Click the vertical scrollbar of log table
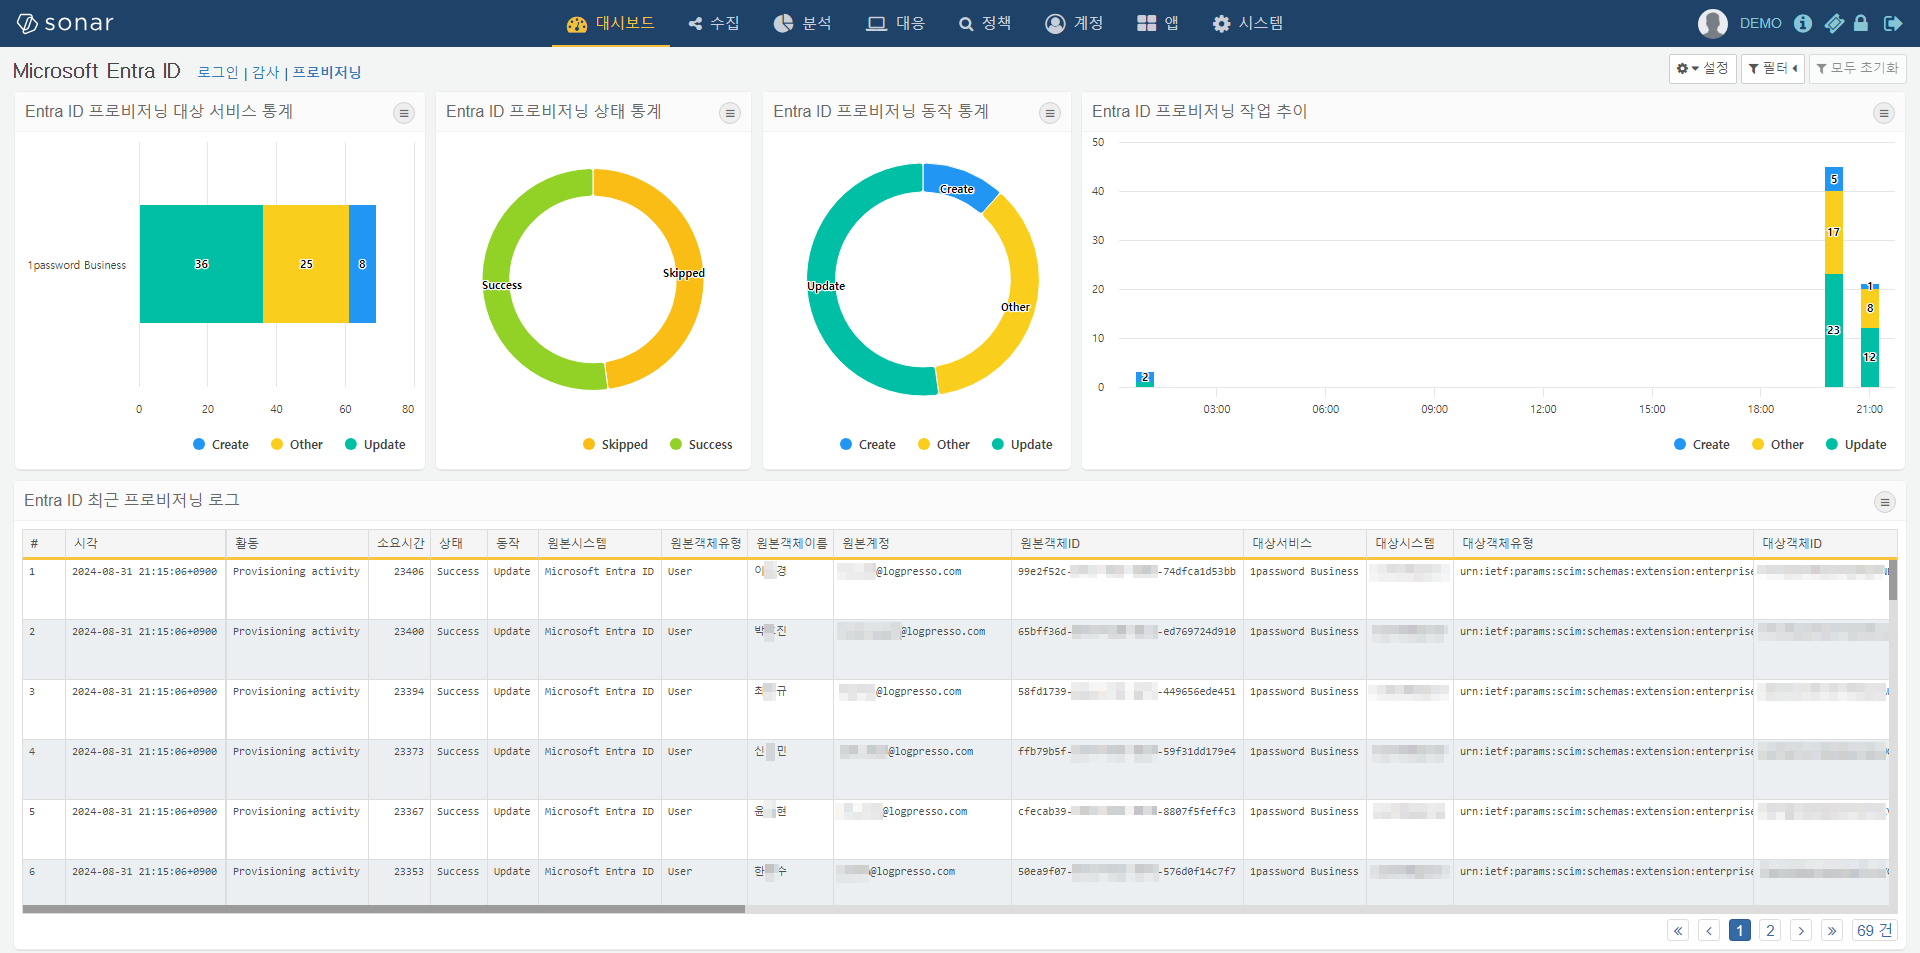Screen dimensions: 1920x953 (x=1893, y=580)
